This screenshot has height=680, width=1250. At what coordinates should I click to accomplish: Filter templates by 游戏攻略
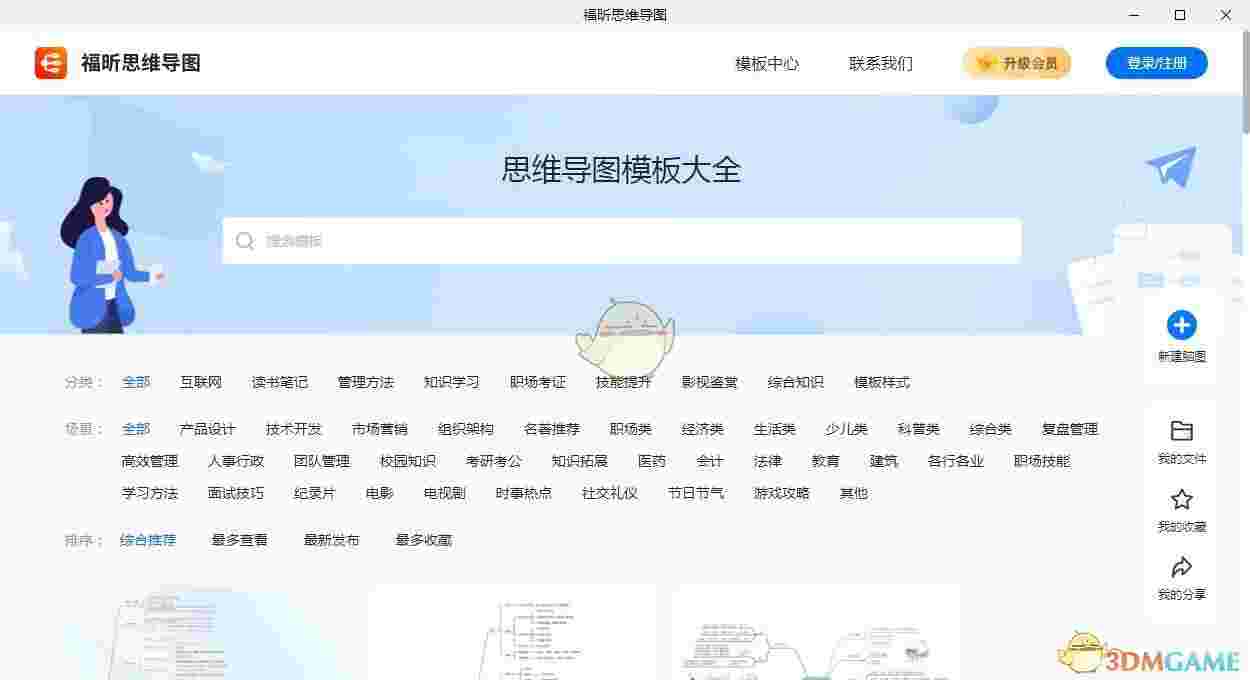click(x=781, y=493)
